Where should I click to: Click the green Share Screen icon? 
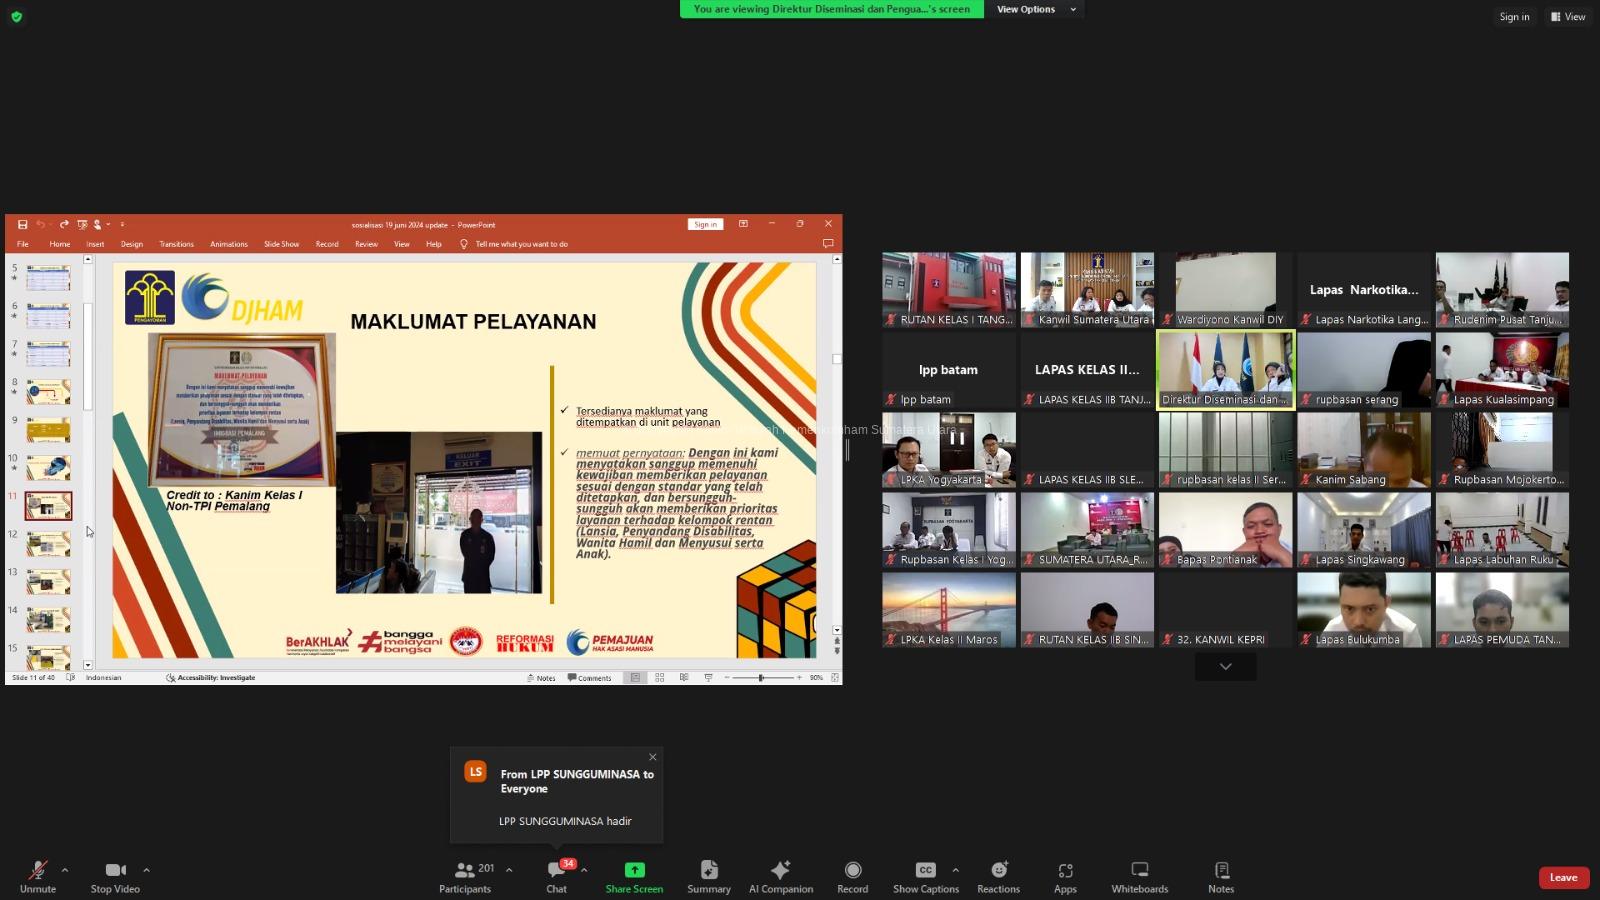pos(634,870)
